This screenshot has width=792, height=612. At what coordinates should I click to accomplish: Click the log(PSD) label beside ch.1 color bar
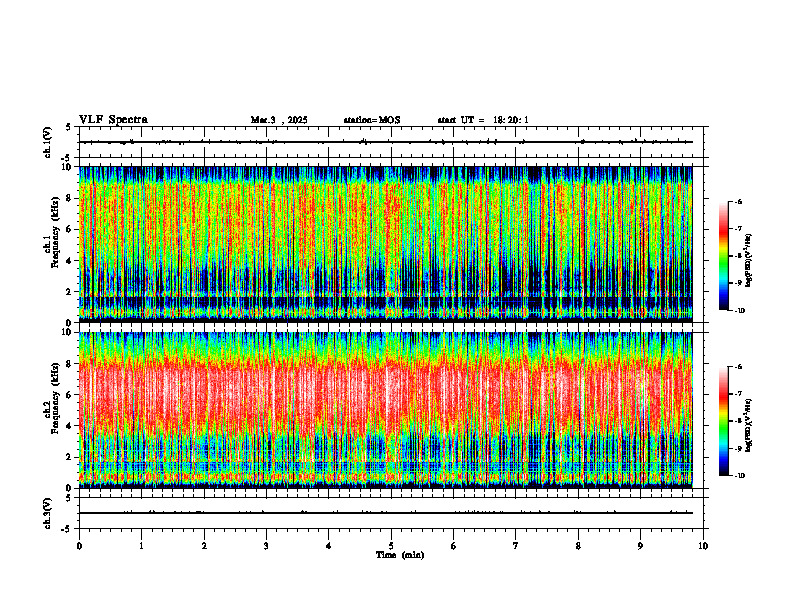749,261
